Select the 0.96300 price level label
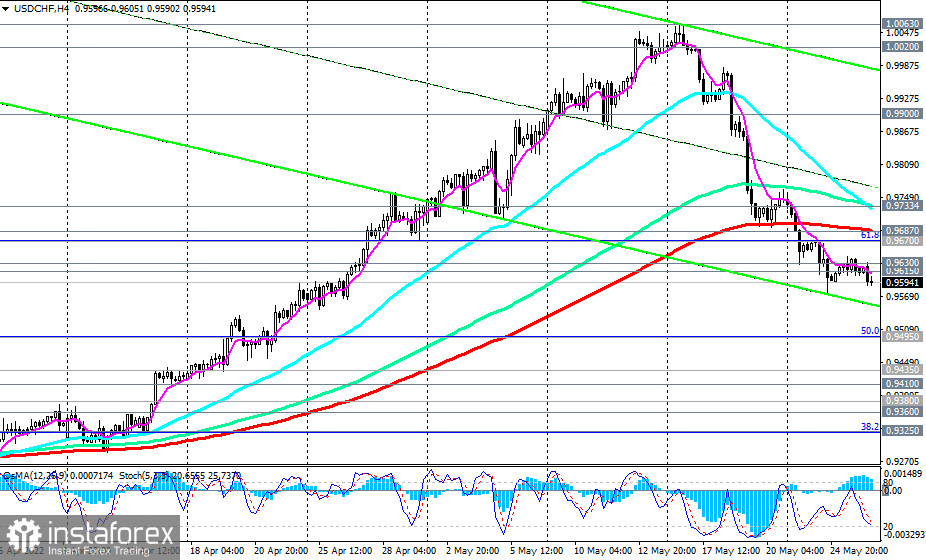This screenshot has height=560, width=926. 902,262
